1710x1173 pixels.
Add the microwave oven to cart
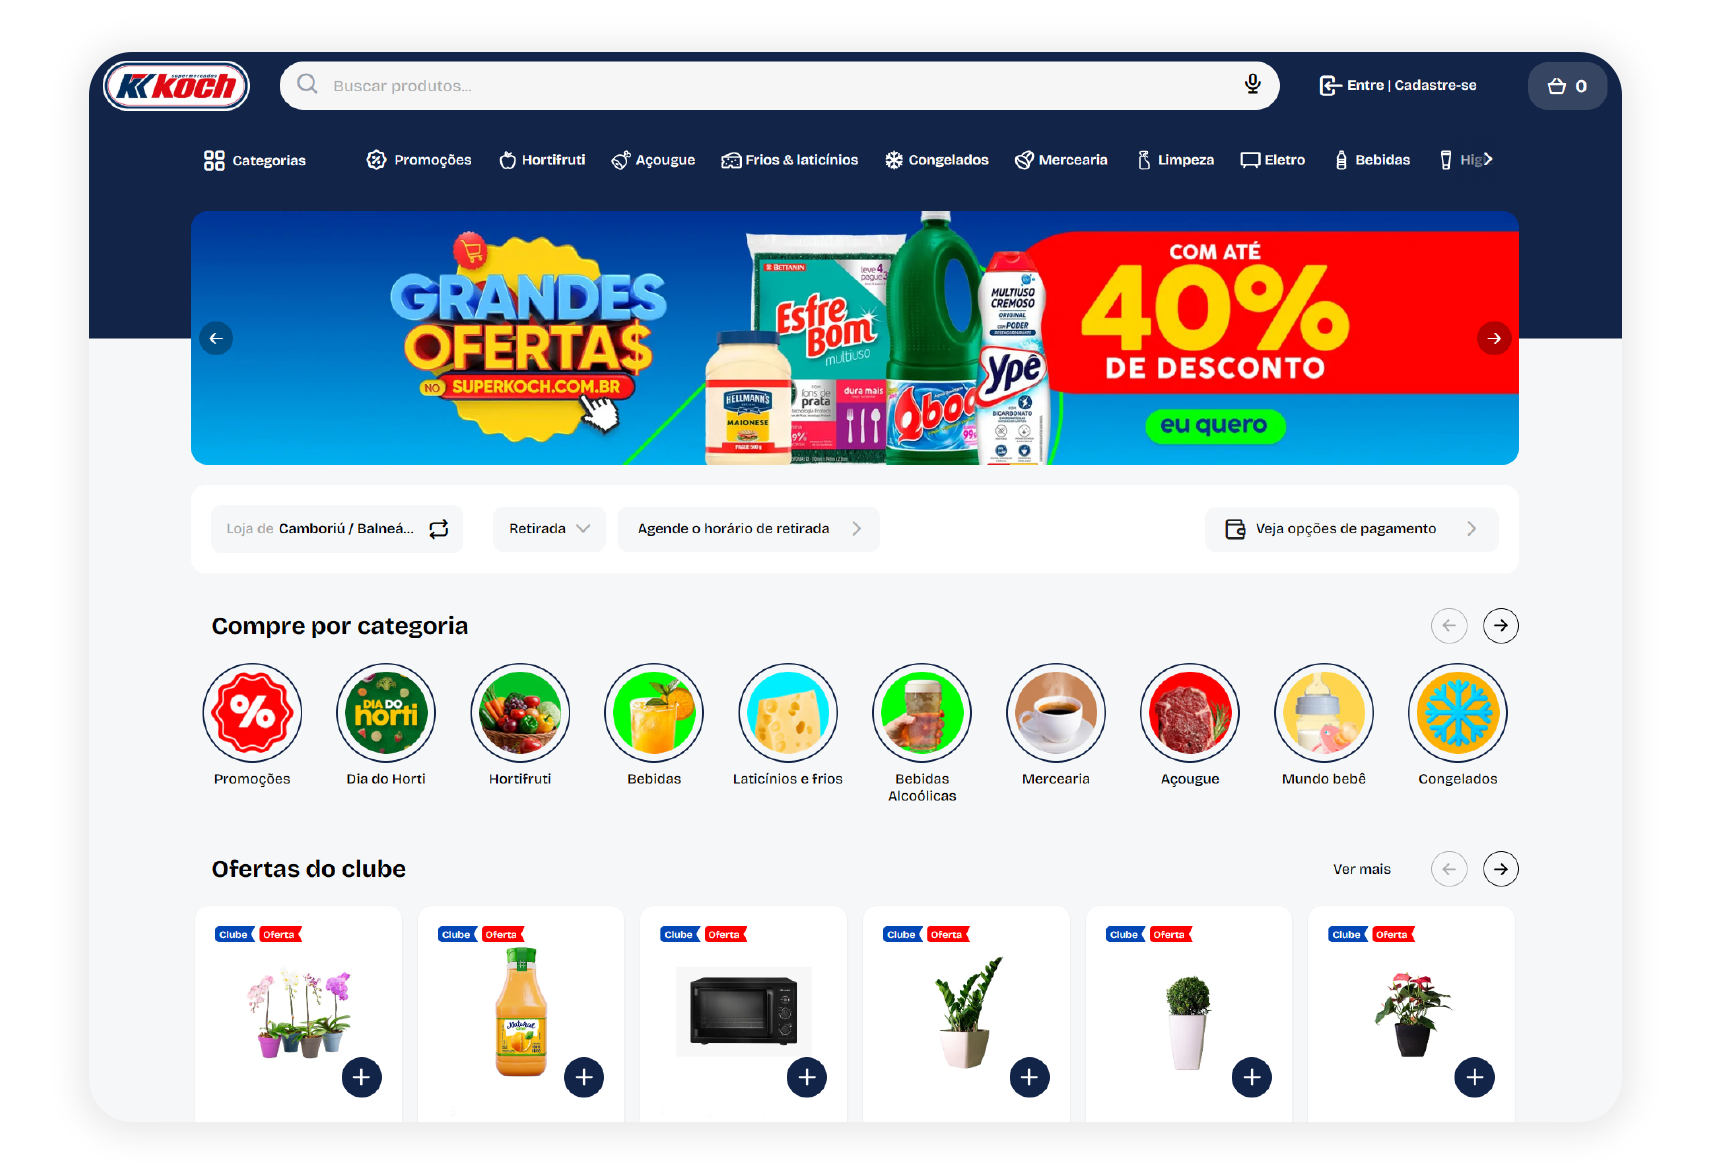pyautogui.click(x=807, y=1077)
